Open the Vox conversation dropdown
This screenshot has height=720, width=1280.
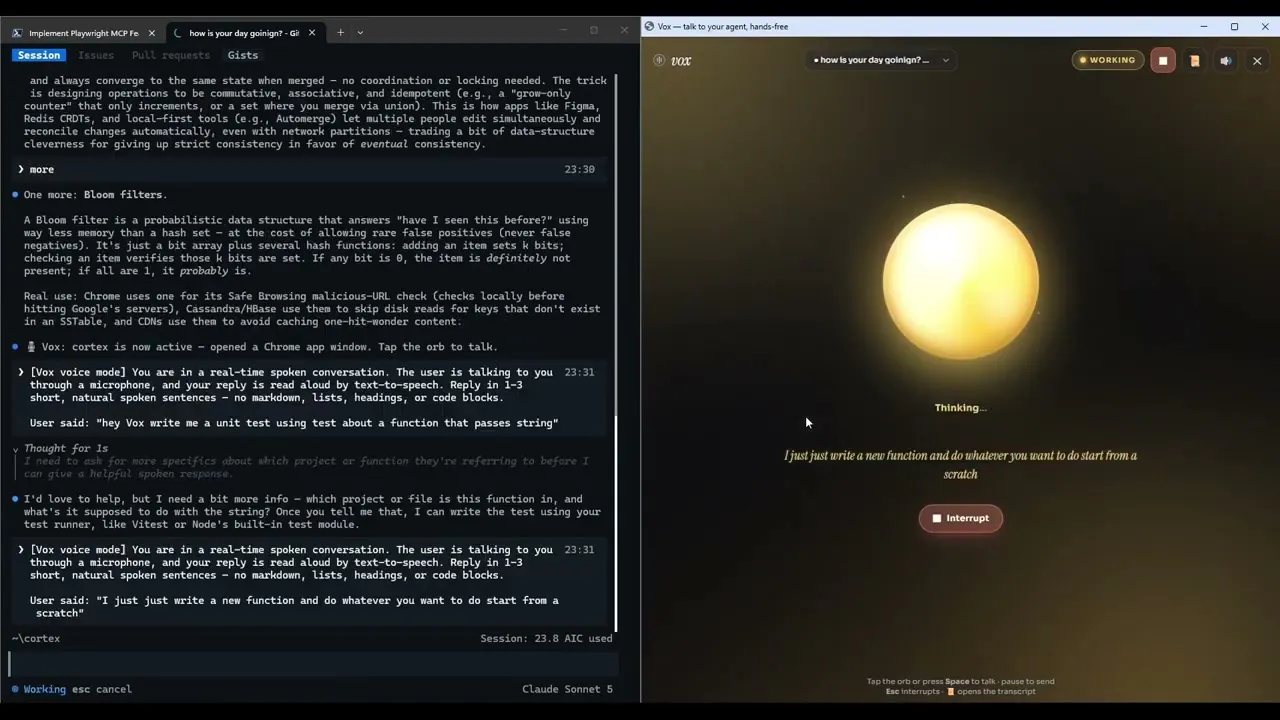(880, 60)
